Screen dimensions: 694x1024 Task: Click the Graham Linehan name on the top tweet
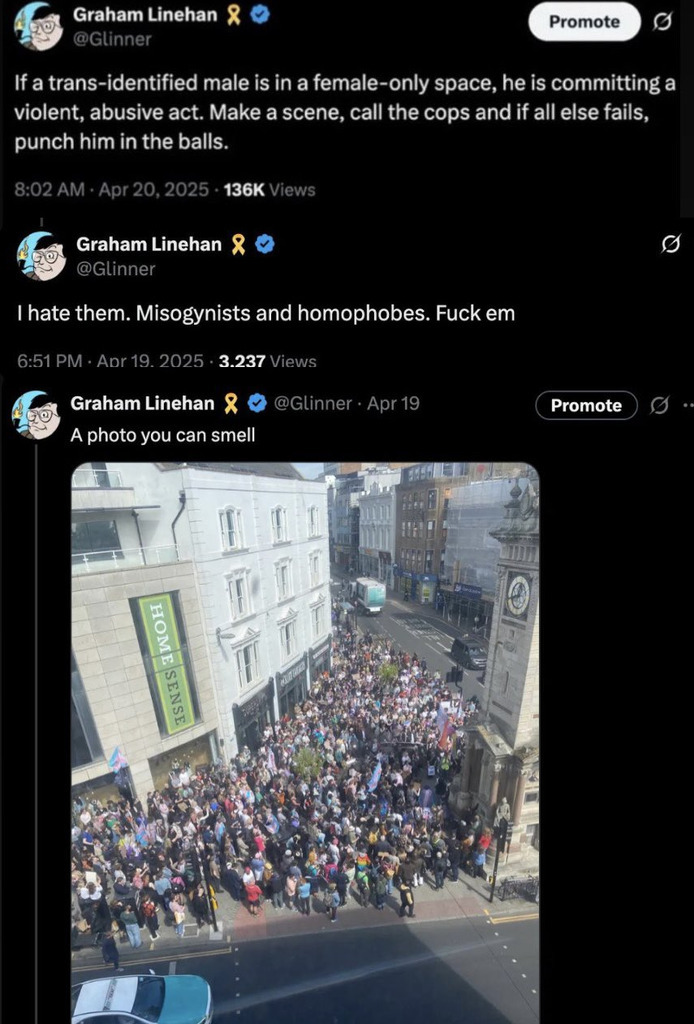click(x=145, y=15)
